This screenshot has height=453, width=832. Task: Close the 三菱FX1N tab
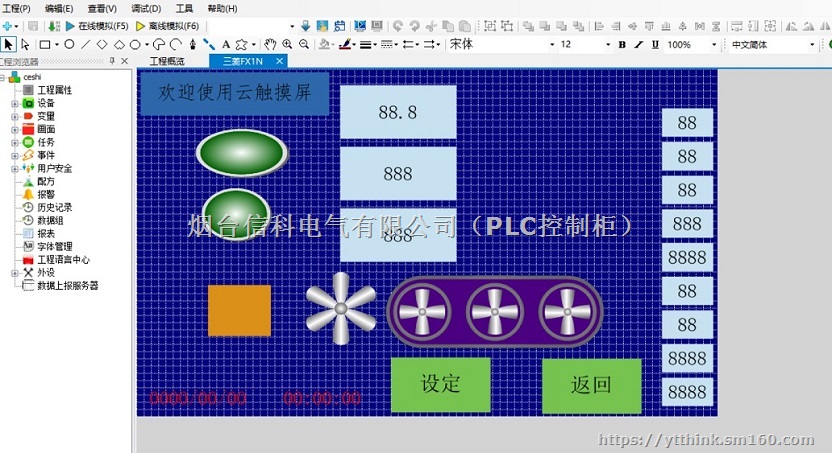click(x=280, y=62)
